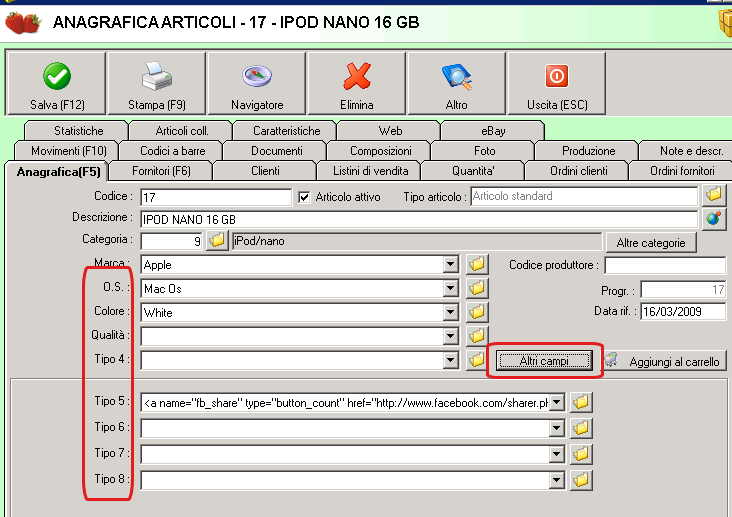732x517 pixels.
Task: Click the Descrizione field IPOD NANO 16 GB
Action: tap(419, 220)
